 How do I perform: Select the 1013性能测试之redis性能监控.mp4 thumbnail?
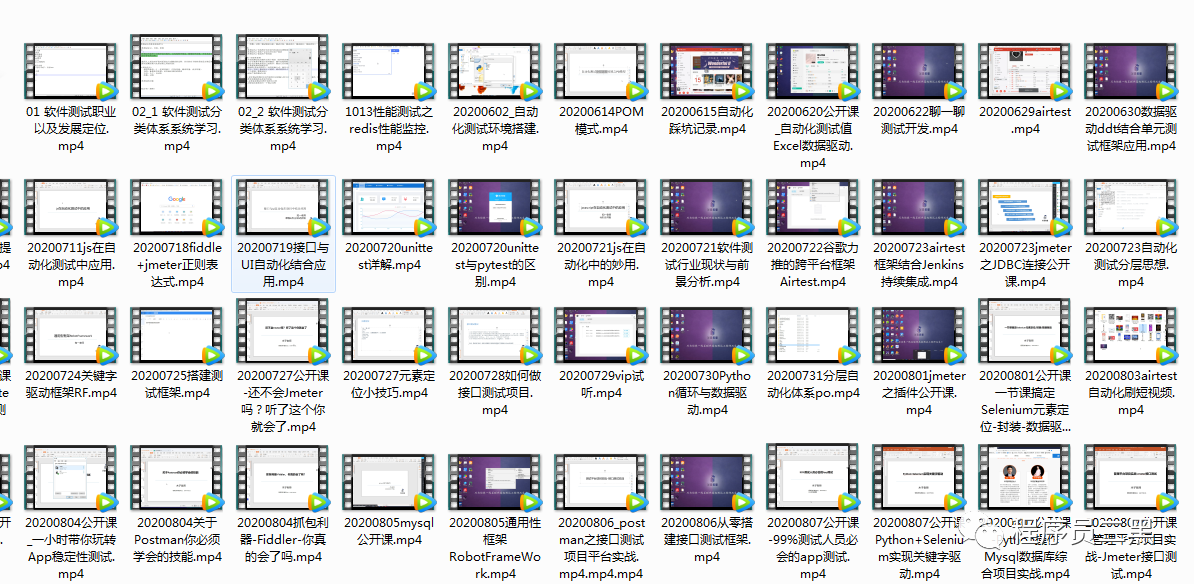click(x=389, y=72)
